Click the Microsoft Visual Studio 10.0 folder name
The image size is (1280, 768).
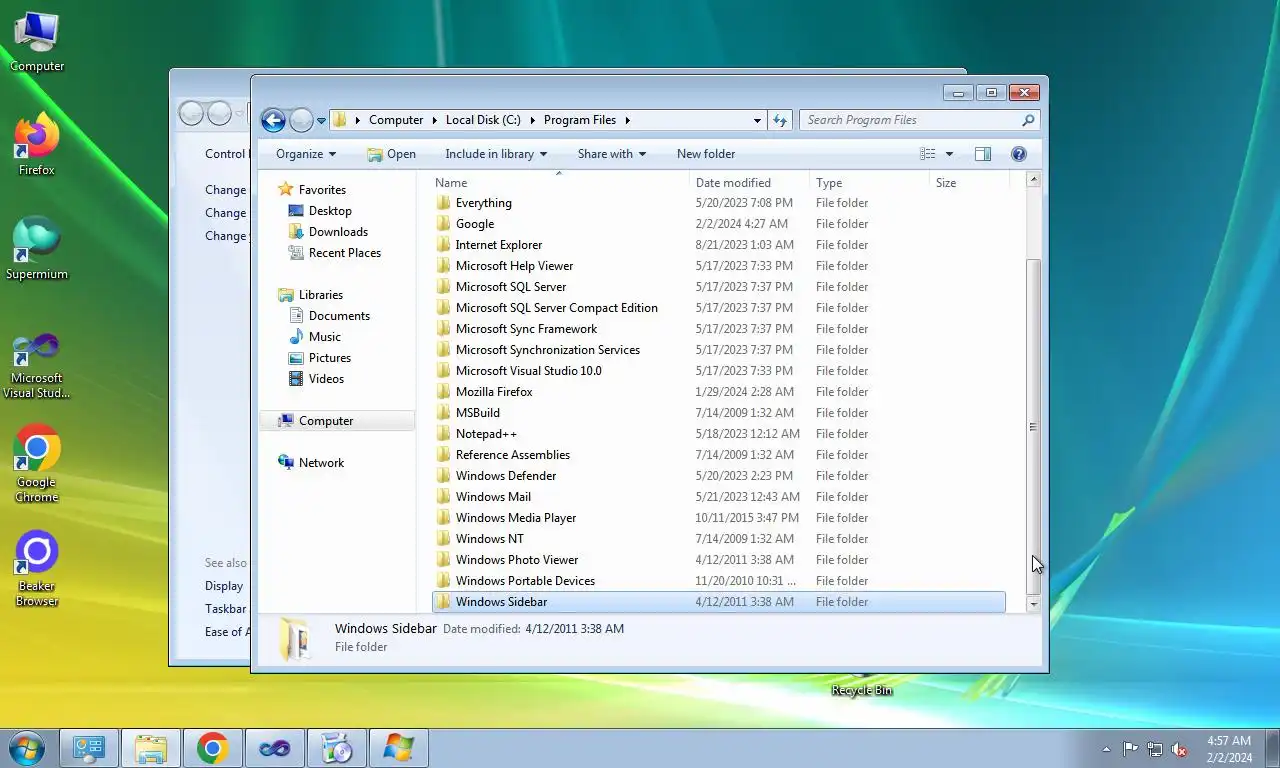click(x=529, y=371)
